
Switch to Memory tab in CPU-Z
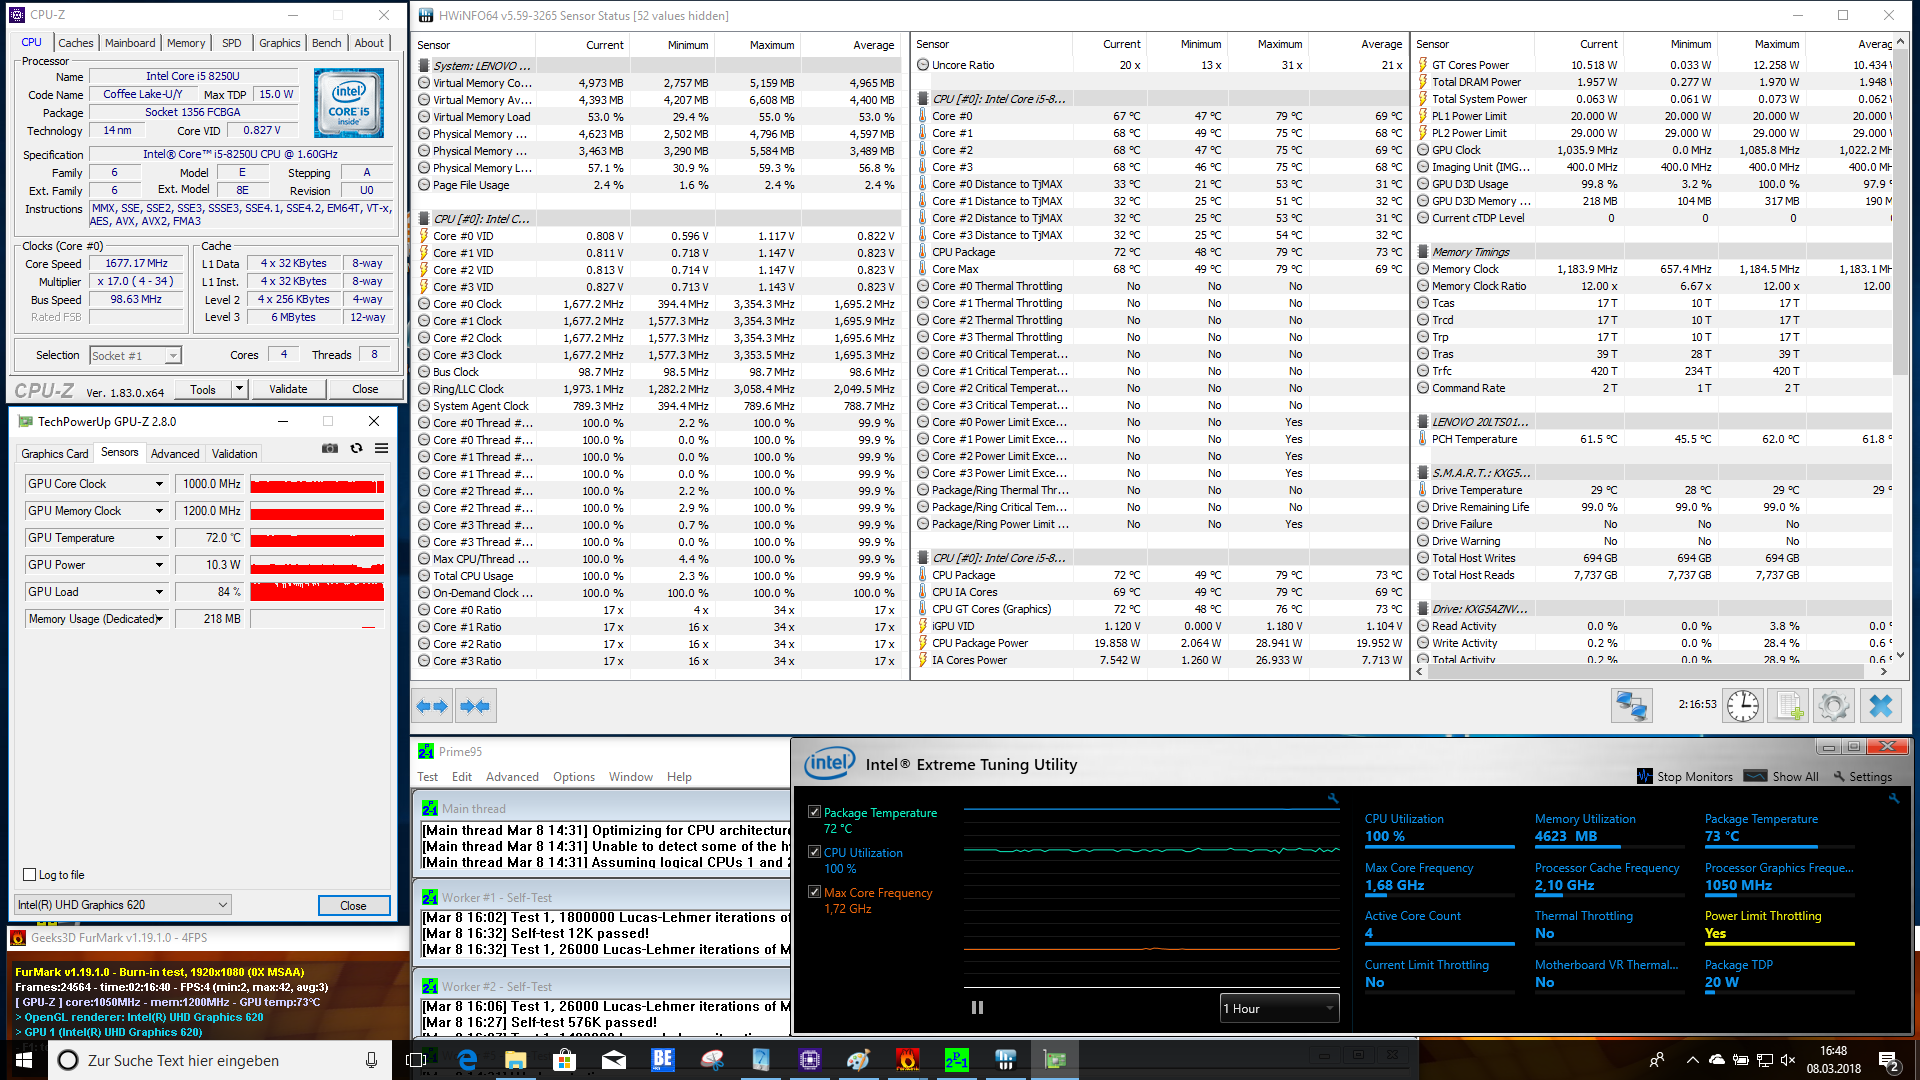coord(186,43)
